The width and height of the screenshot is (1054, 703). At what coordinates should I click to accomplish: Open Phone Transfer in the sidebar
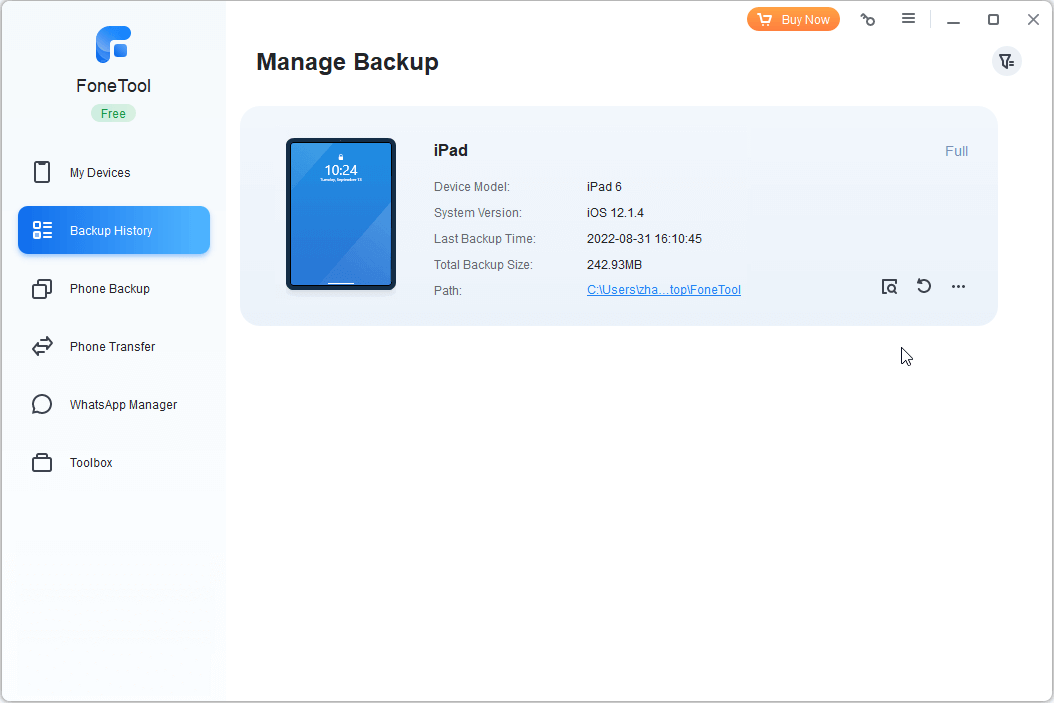pos(112,346)
